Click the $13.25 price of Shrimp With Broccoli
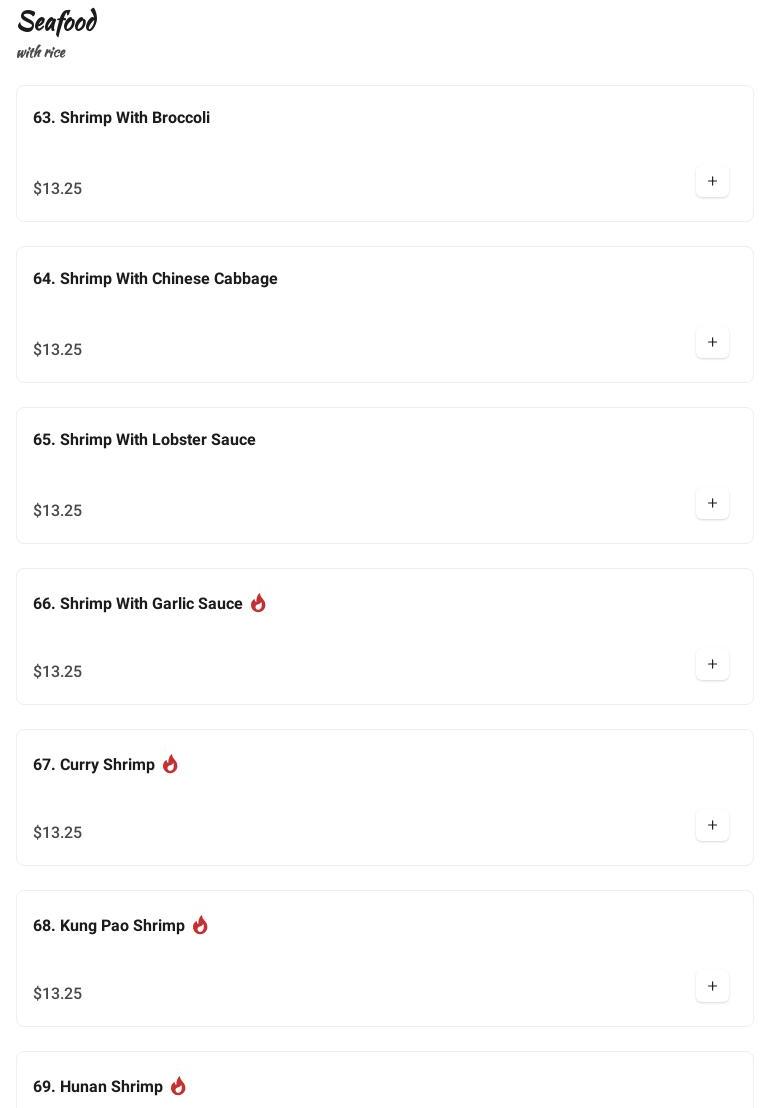 click(58, 189)
